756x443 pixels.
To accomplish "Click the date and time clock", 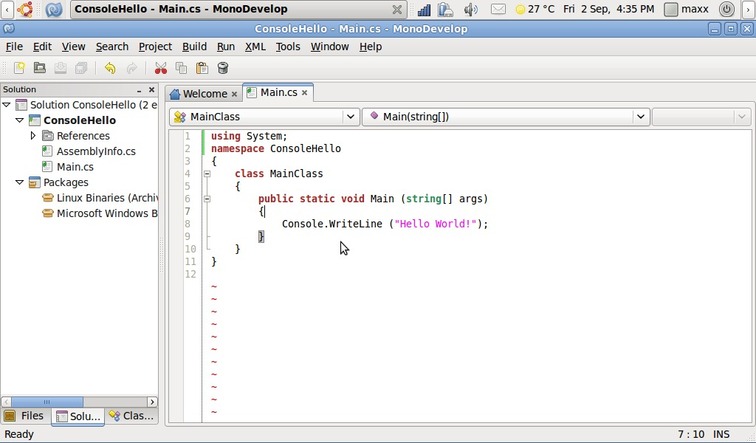I will tap(609, 9).
